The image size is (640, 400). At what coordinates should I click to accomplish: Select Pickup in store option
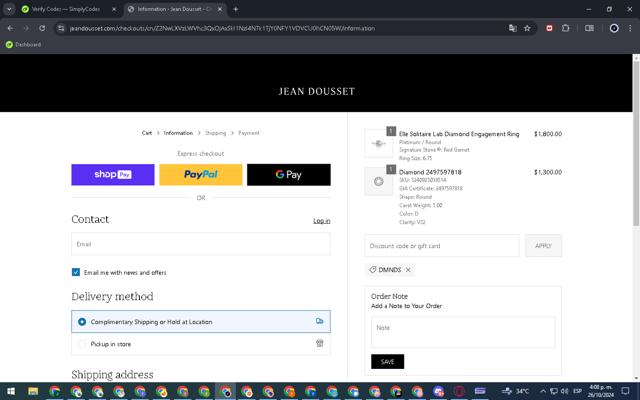coord(201,344)
